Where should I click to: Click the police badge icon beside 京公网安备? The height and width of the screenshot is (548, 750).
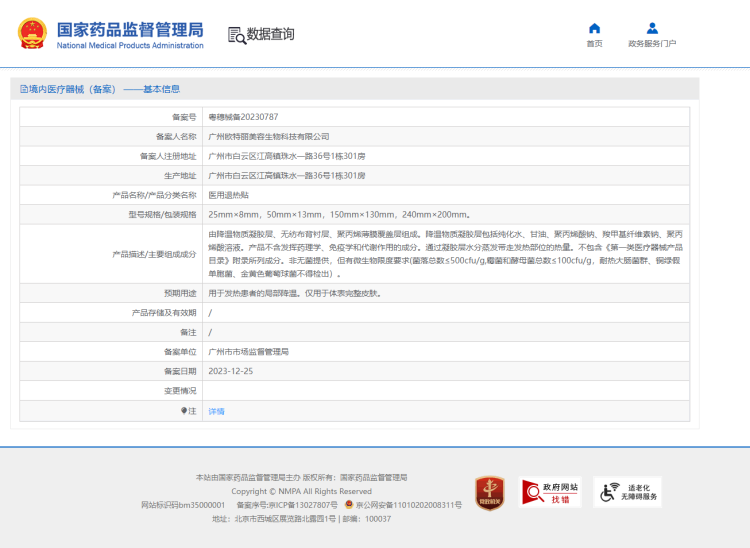click(350, 505)
